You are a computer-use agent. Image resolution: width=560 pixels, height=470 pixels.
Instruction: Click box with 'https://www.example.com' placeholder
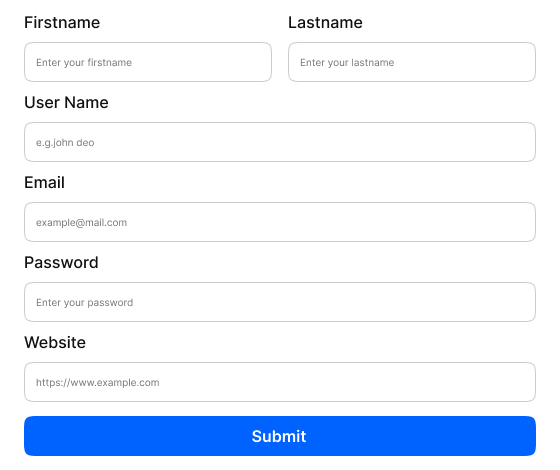[x=280, y=382]
